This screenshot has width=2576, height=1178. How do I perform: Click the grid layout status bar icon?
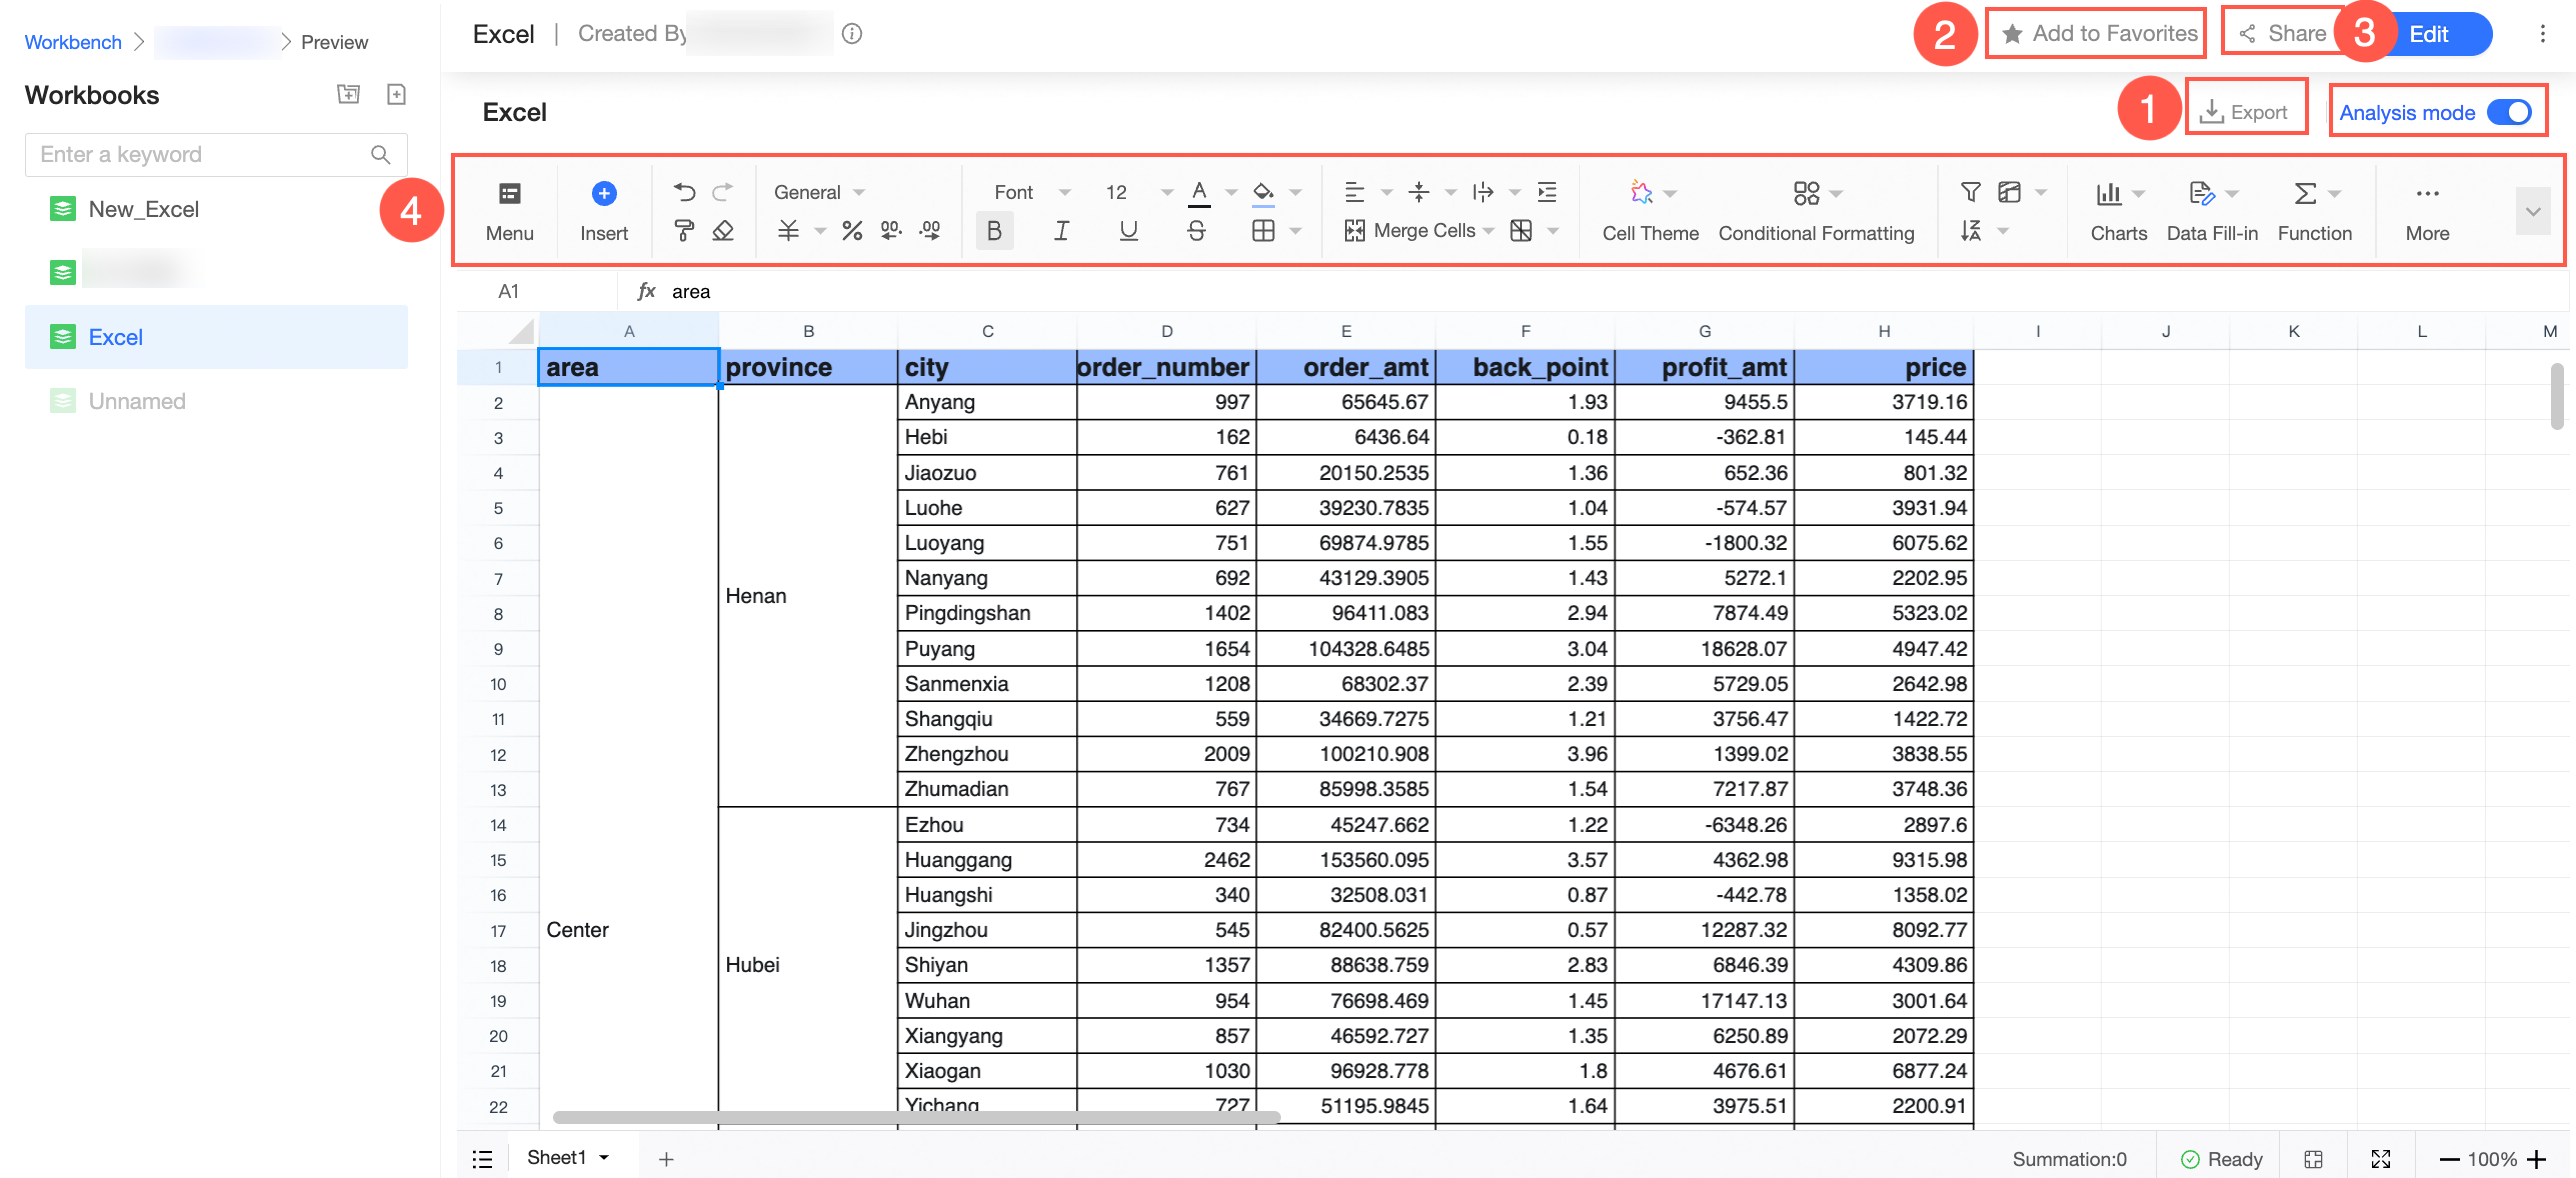click(x=2313, y=1159)
